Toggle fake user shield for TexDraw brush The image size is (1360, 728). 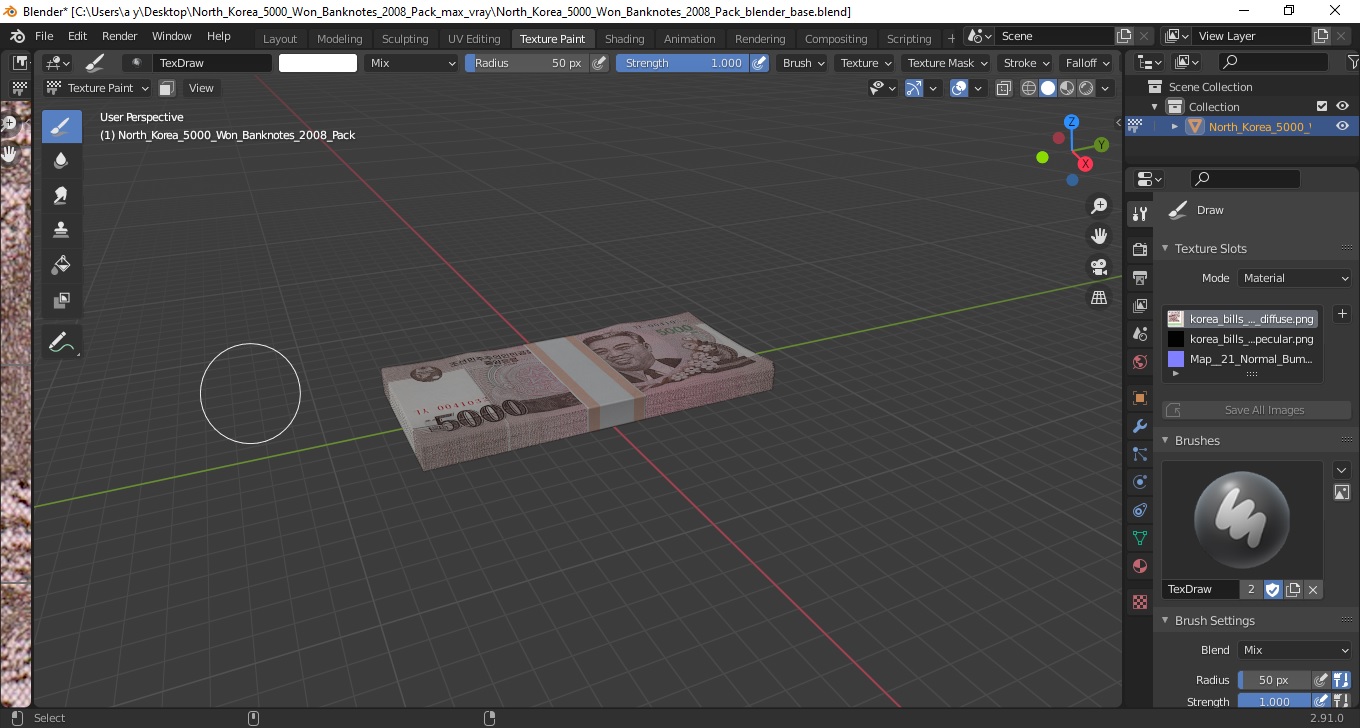coord(1273,589)
